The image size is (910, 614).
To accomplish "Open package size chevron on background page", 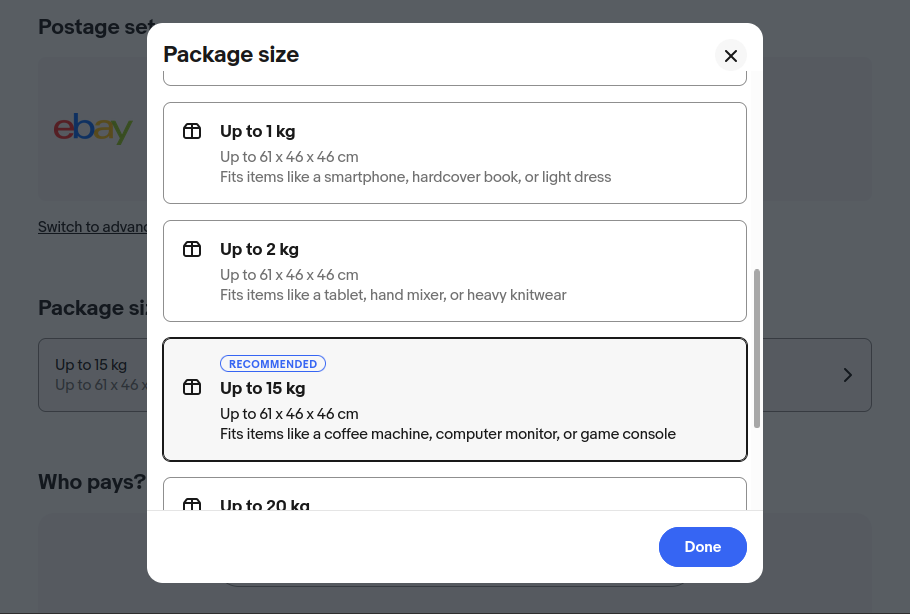I will pos(847,375).
